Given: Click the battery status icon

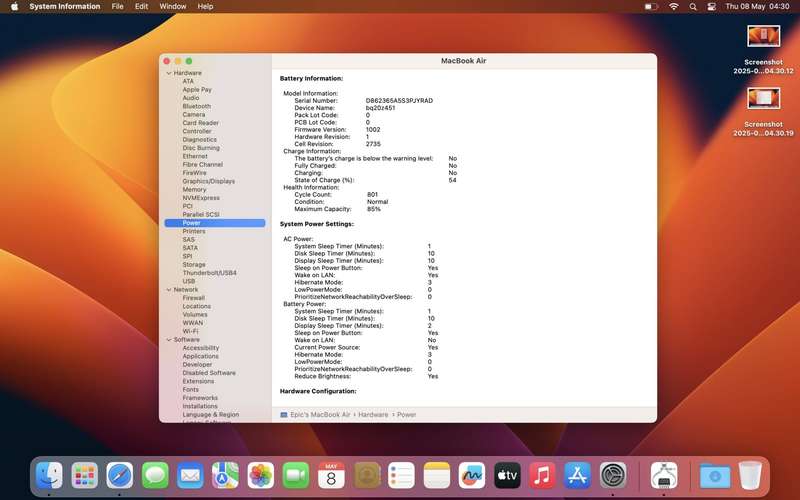Looking at the screenshot, I should [x=651, y=7].
